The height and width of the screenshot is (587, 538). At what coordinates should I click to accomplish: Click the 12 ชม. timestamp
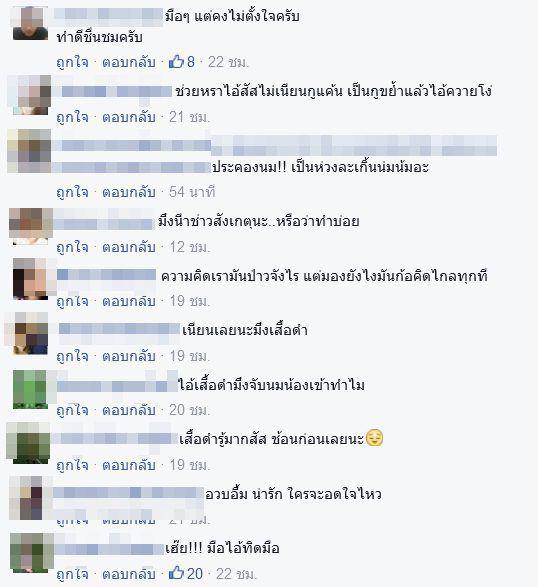coord(190,247)
